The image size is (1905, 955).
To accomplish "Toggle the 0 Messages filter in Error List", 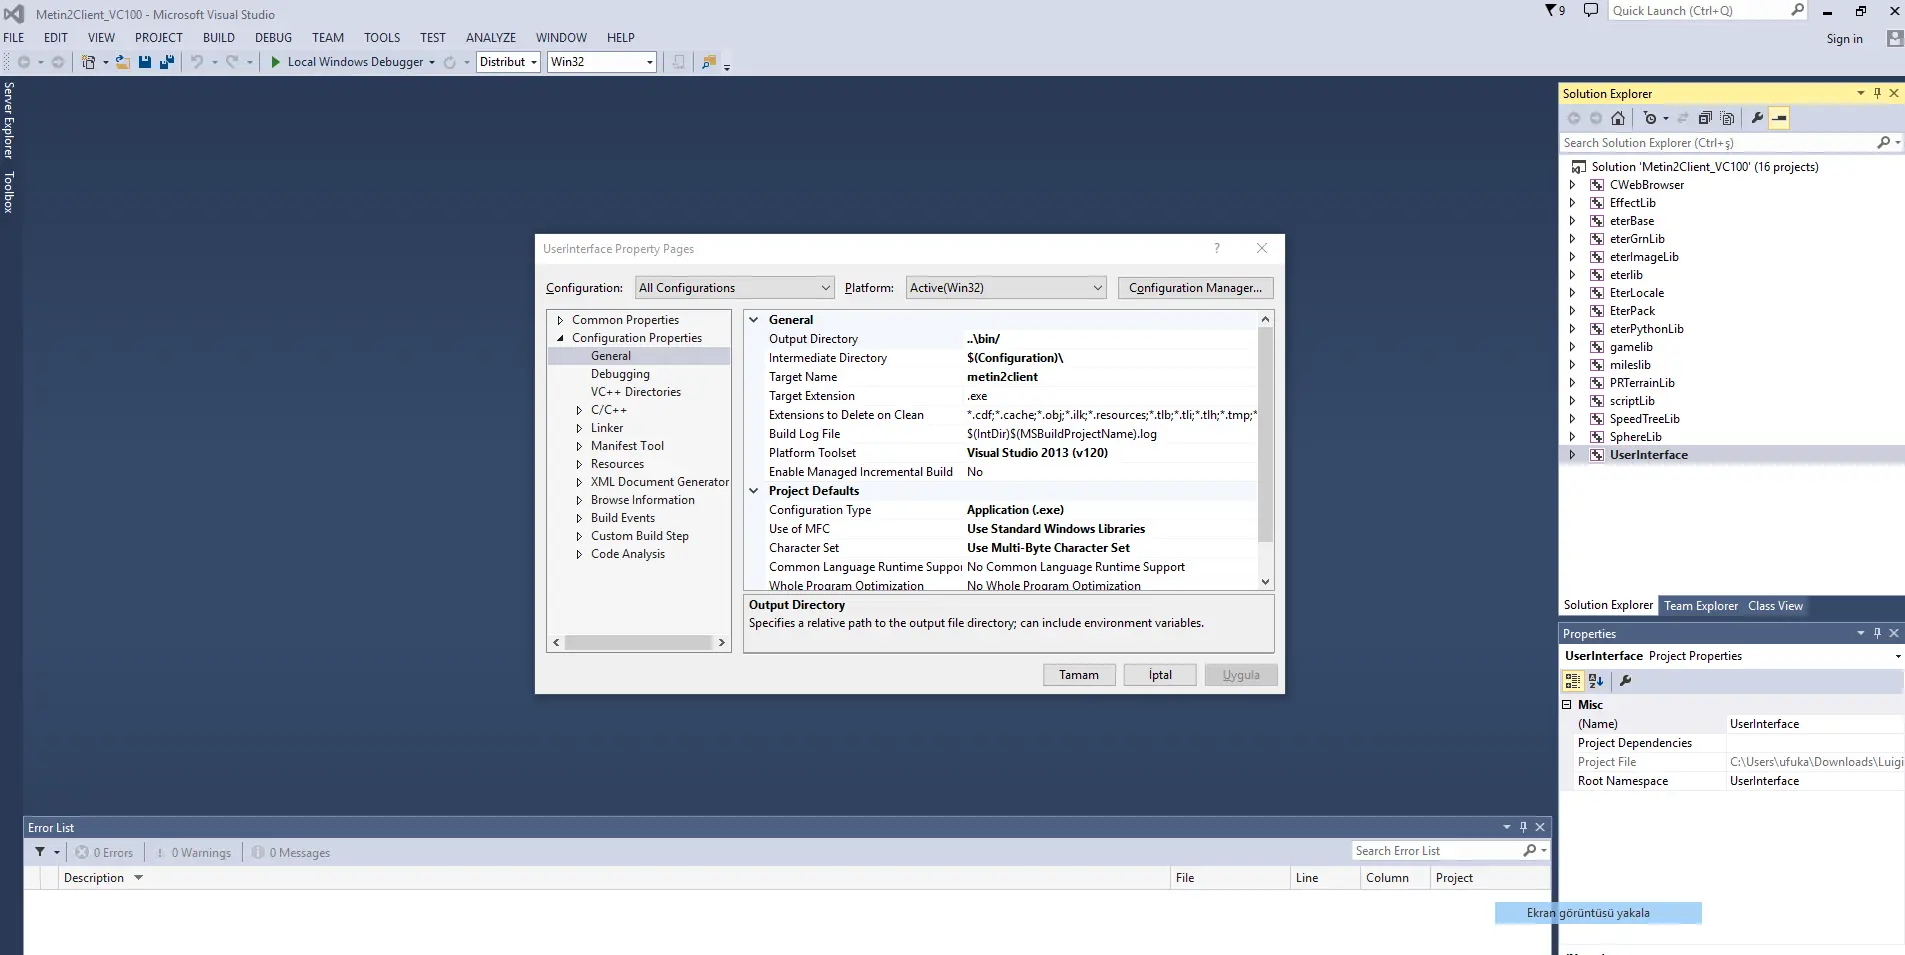I will tap(292, 852).
